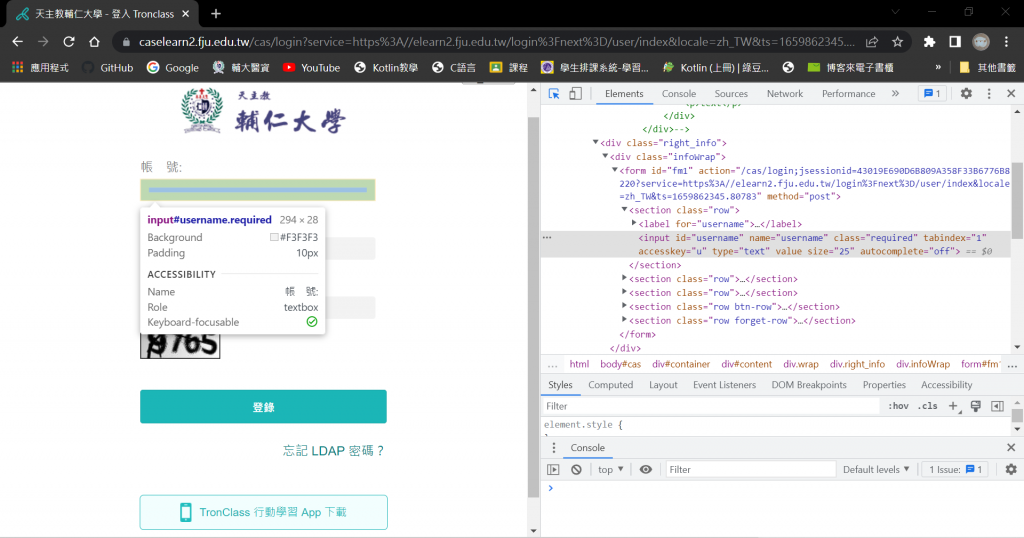The width and height of the screenshot is (1024, 538).
Task: Open the extensions puzzle icon
Action: click(x=929, y=42)
